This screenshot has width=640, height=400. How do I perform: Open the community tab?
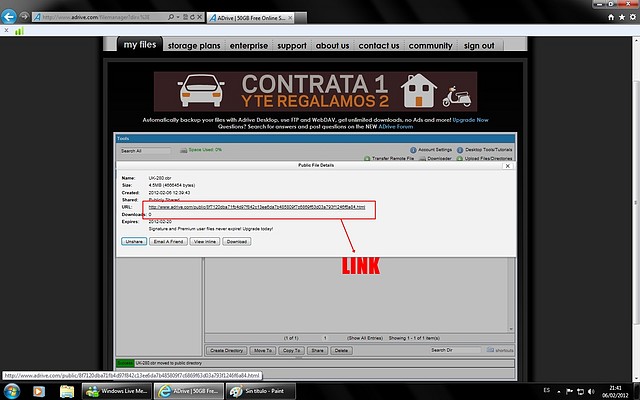tap(431, 46)
